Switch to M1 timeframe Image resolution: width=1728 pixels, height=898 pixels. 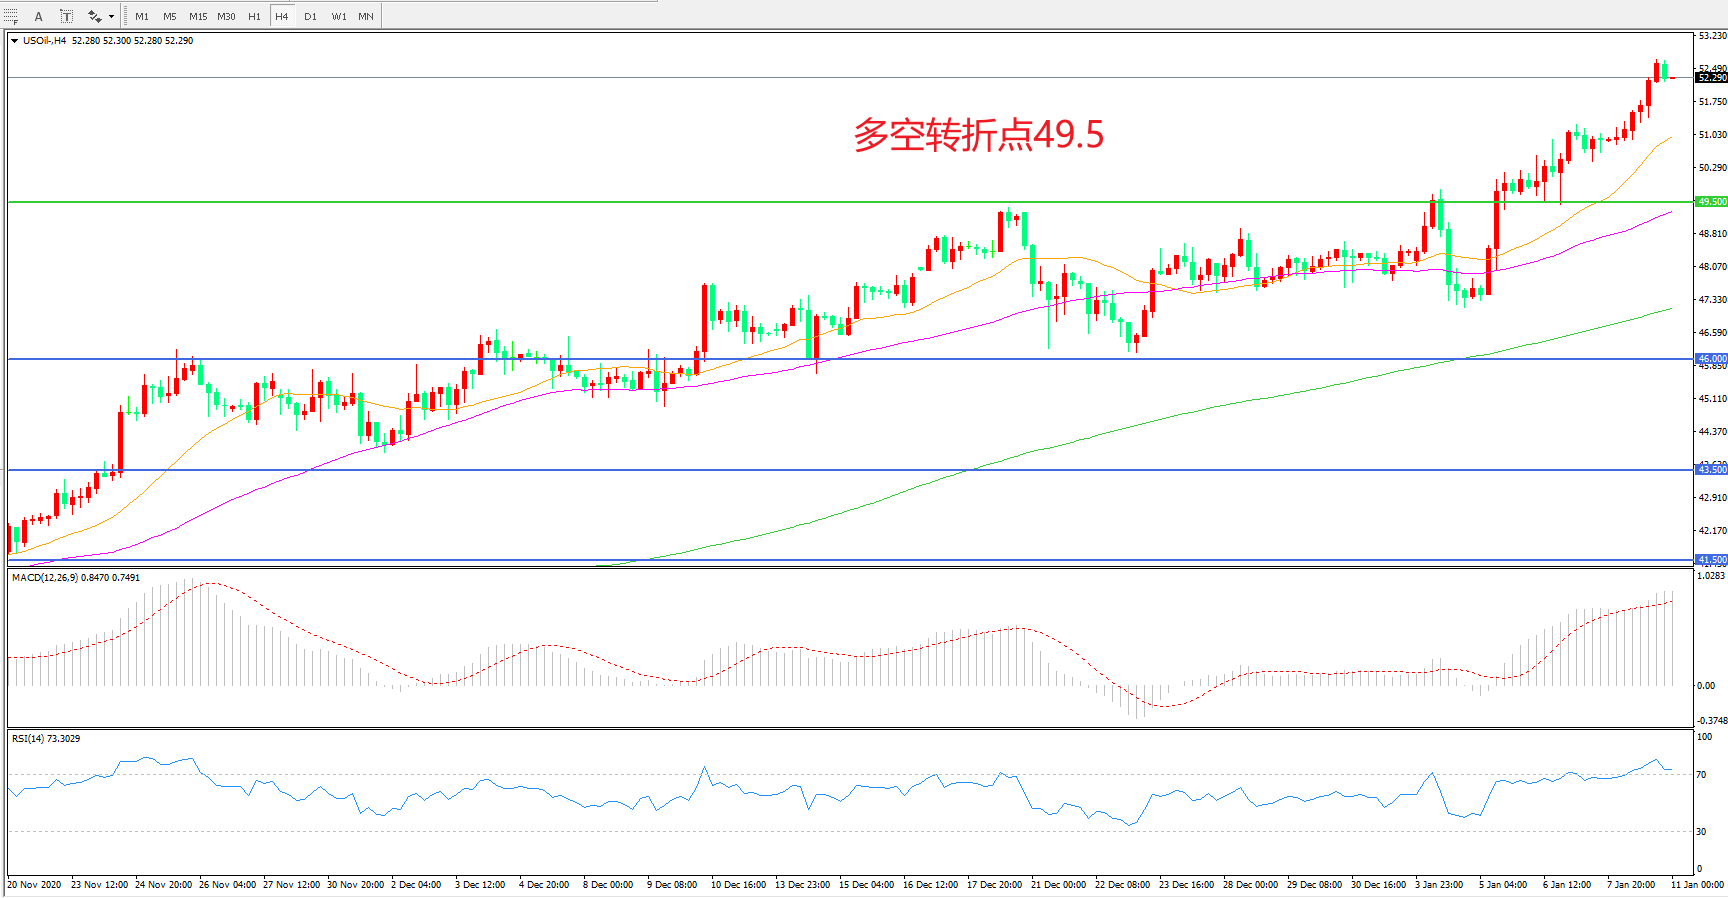pyautogui.click(x=142, y=16)
